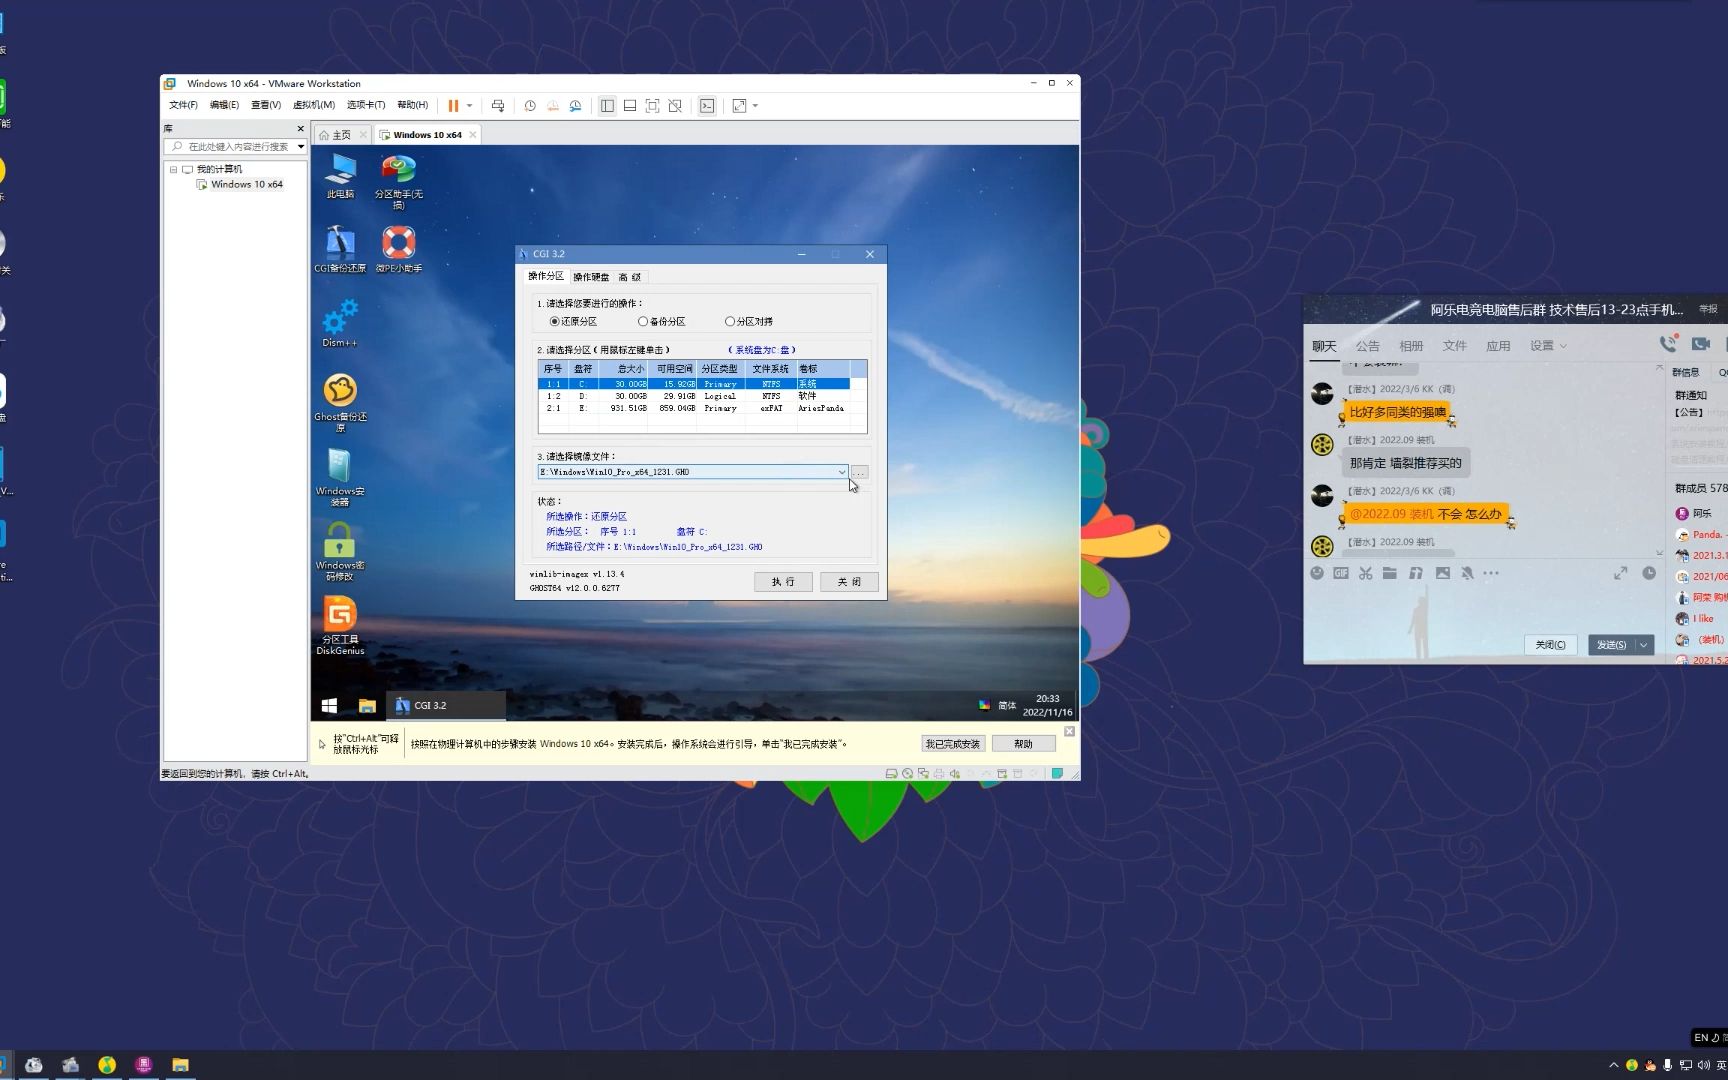Click the CGI 3.2 taskbar button in VM
This screenshot has width=1728, height=1080.
click(447, 706)
